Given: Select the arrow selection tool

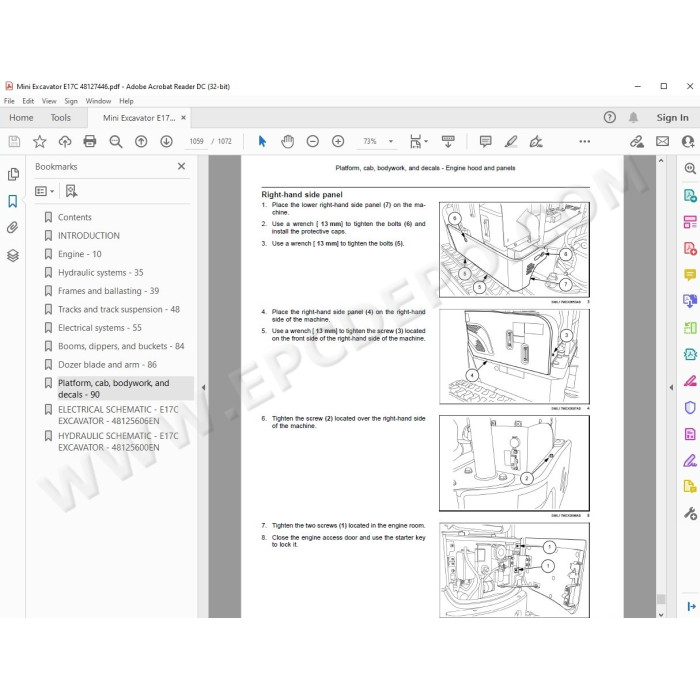Looking at the screenshot, I should click(262, 142).
